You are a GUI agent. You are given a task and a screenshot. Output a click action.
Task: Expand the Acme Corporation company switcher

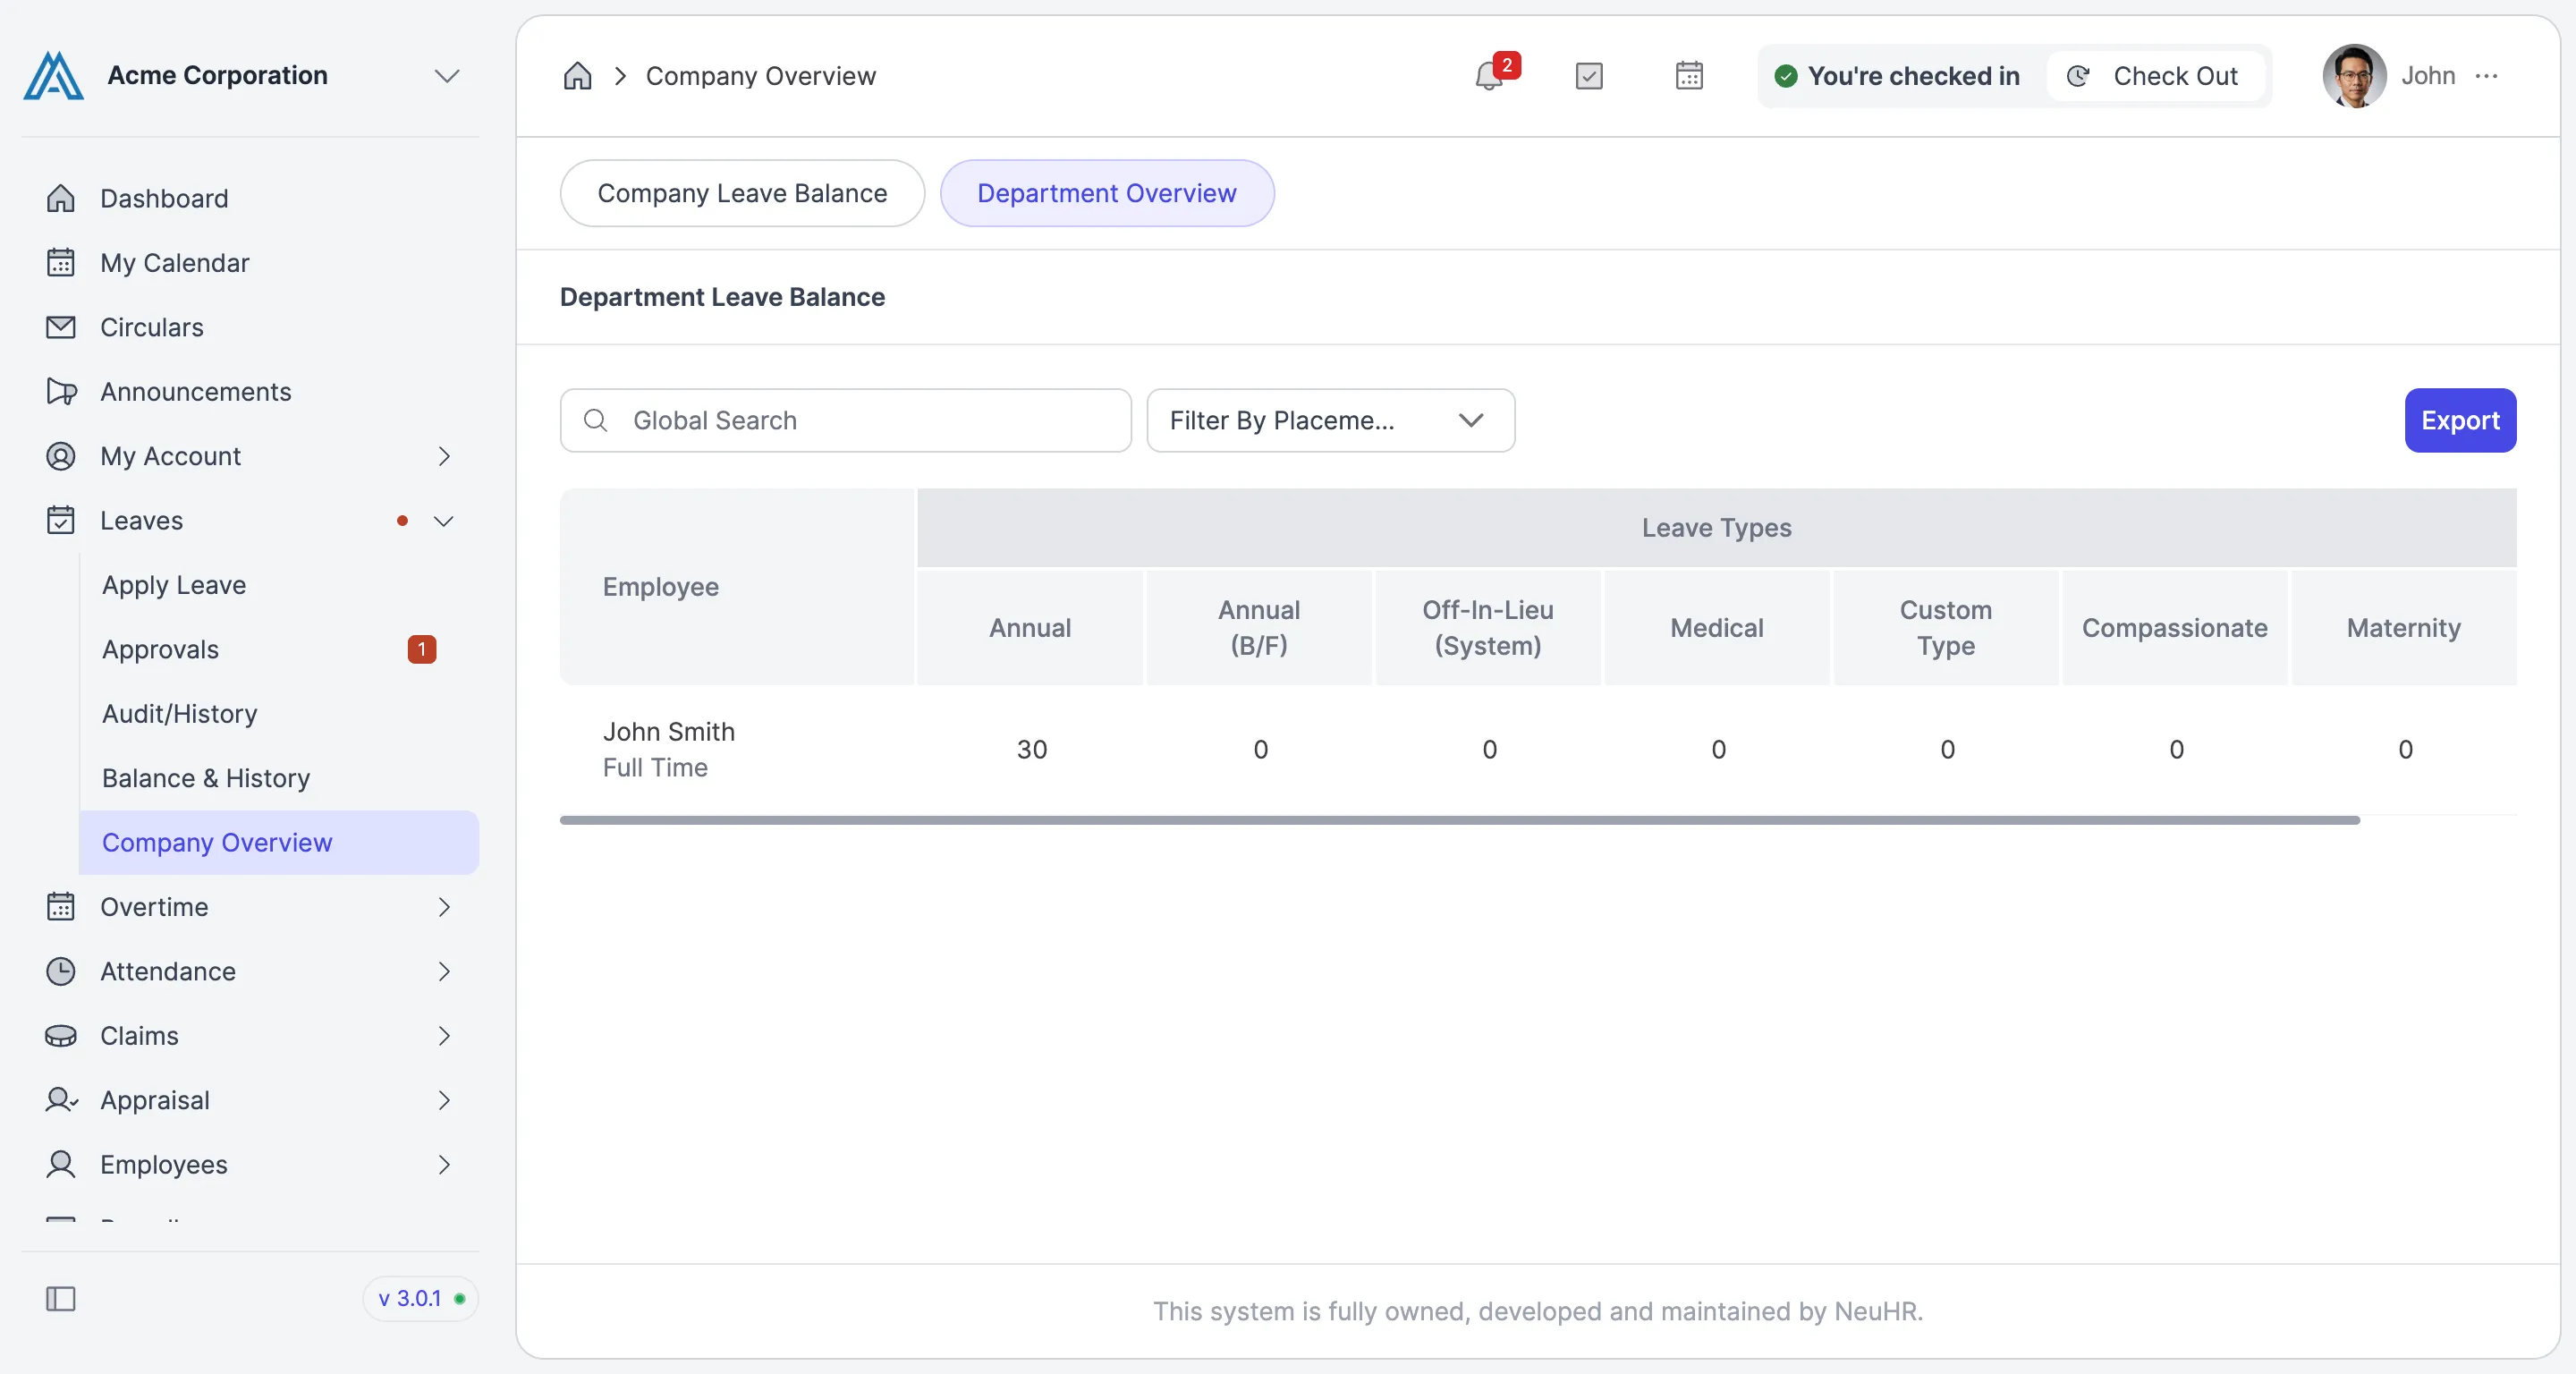tap(447, 76)
